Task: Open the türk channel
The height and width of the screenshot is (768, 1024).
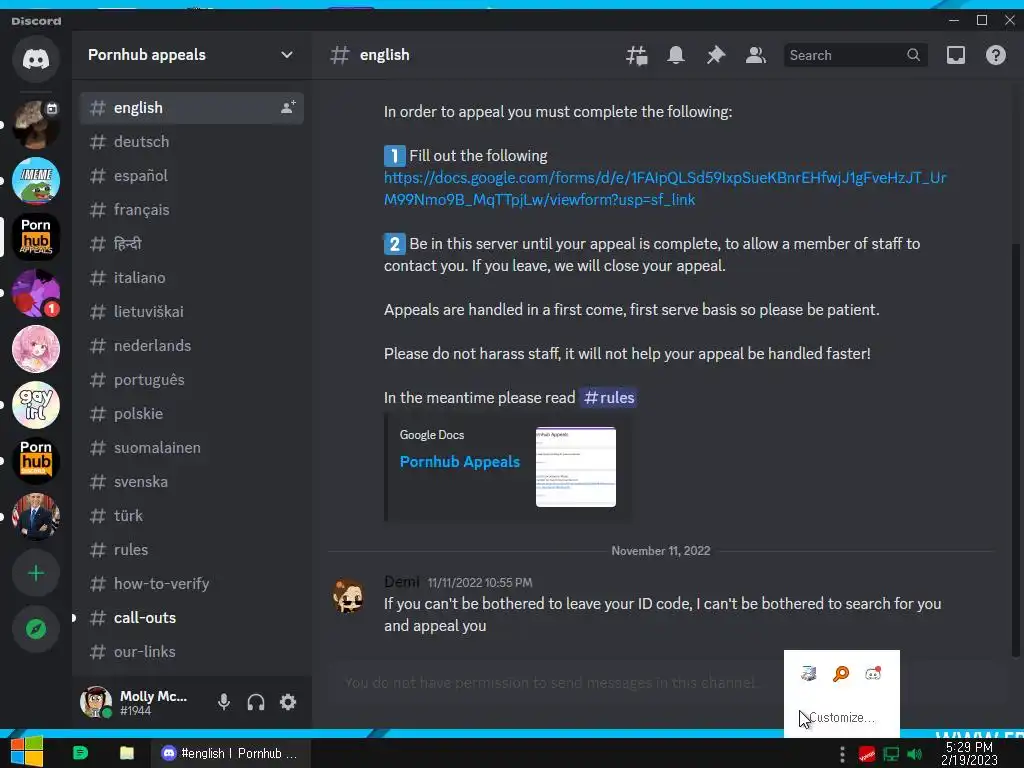Action: [191, 515]
